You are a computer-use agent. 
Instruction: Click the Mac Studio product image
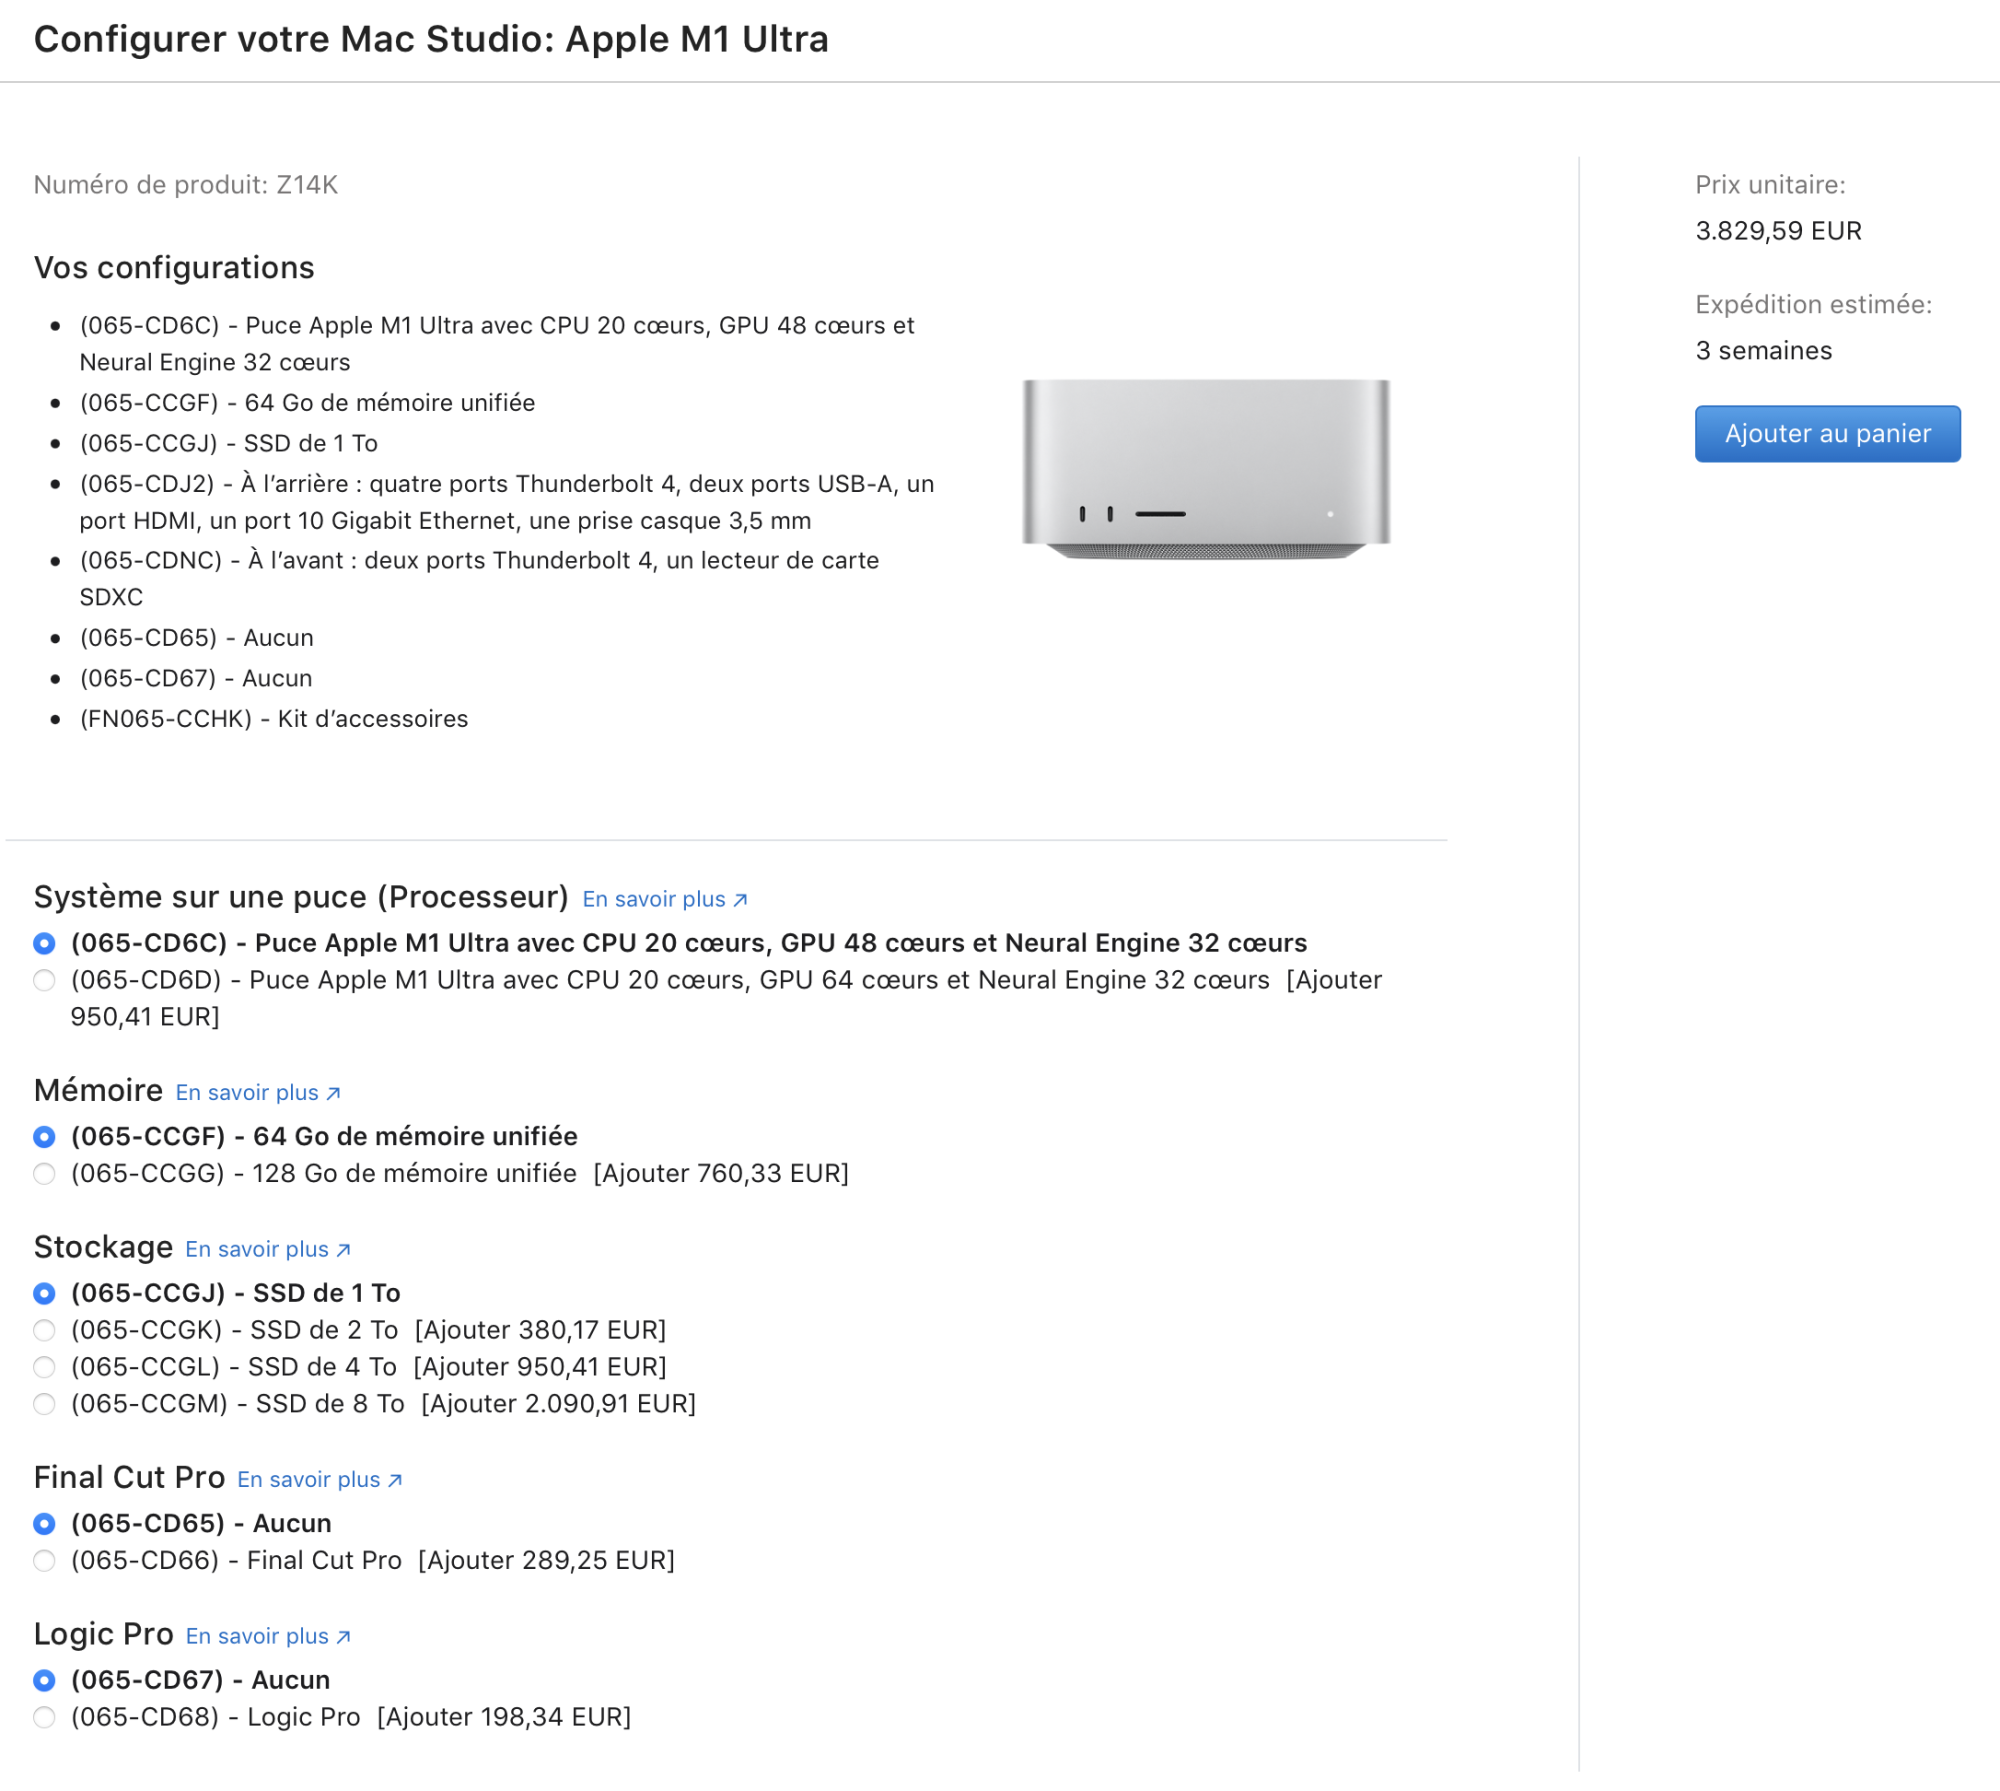[1205, 467]
